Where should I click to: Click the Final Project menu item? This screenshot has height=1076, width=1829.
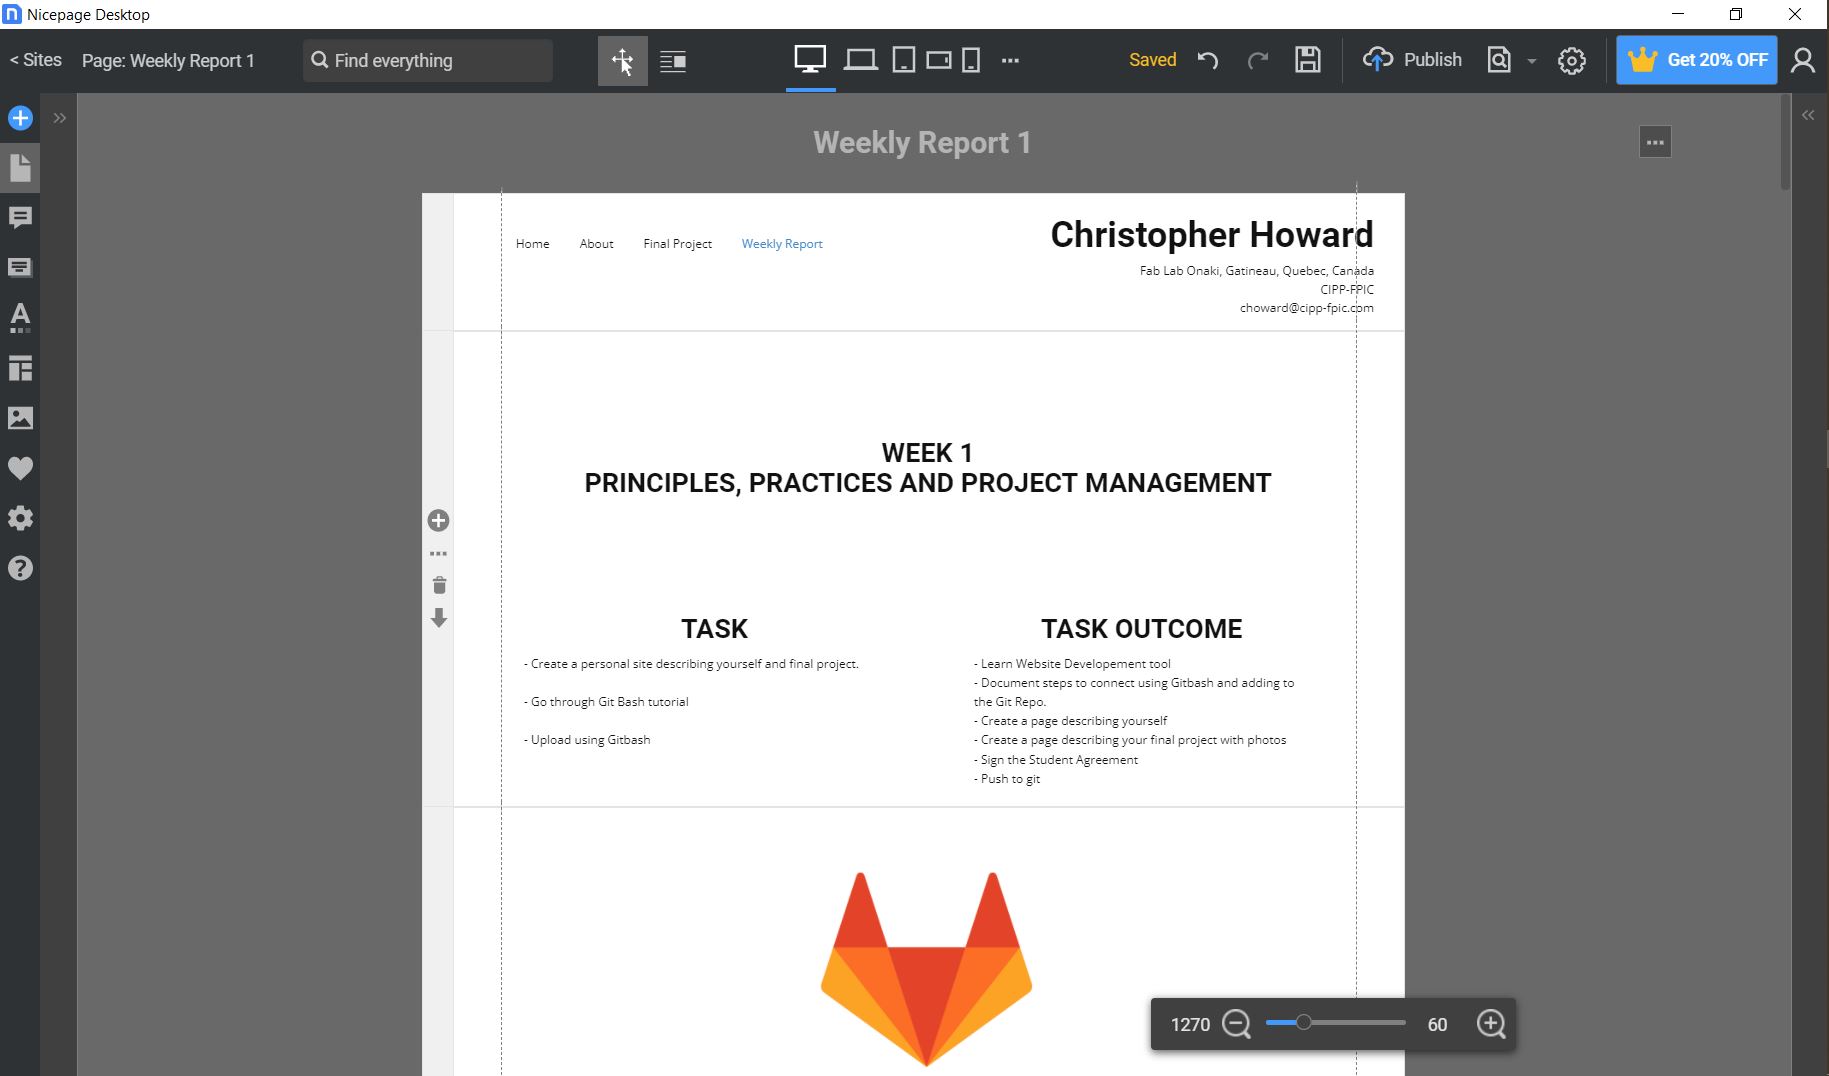pos(678,244)
